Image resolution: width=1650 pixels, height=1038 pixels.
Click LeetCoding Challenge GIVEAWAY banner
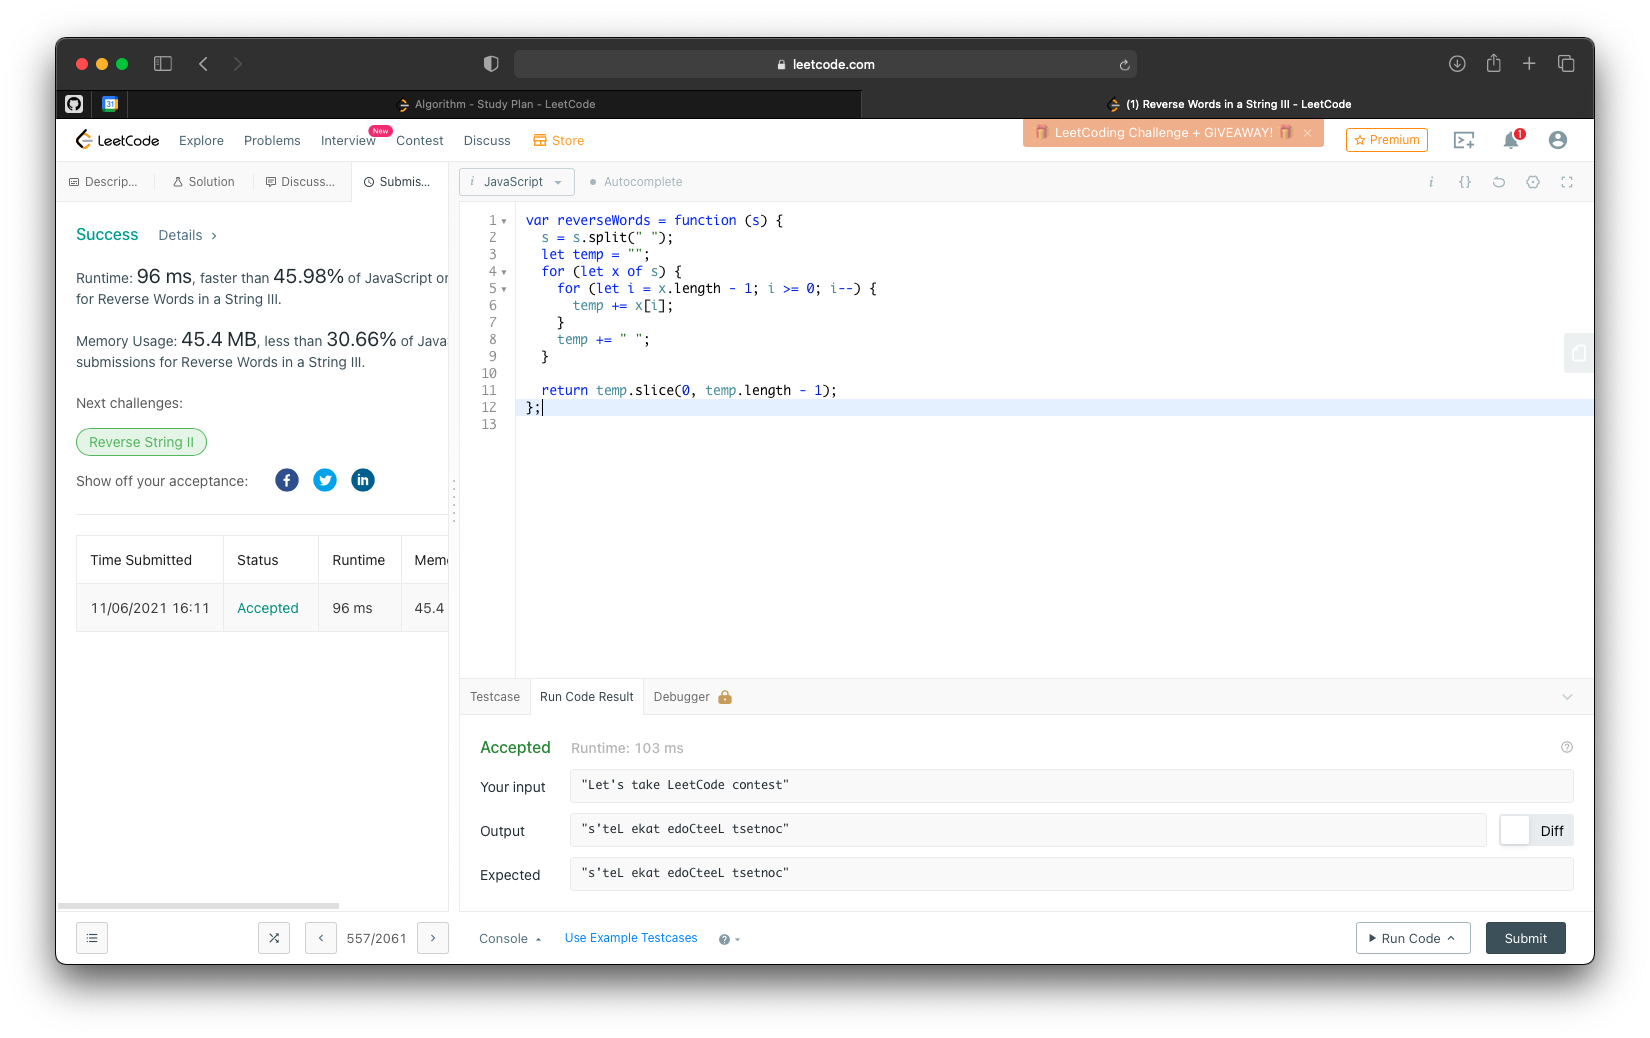(x=1164, y=133)
